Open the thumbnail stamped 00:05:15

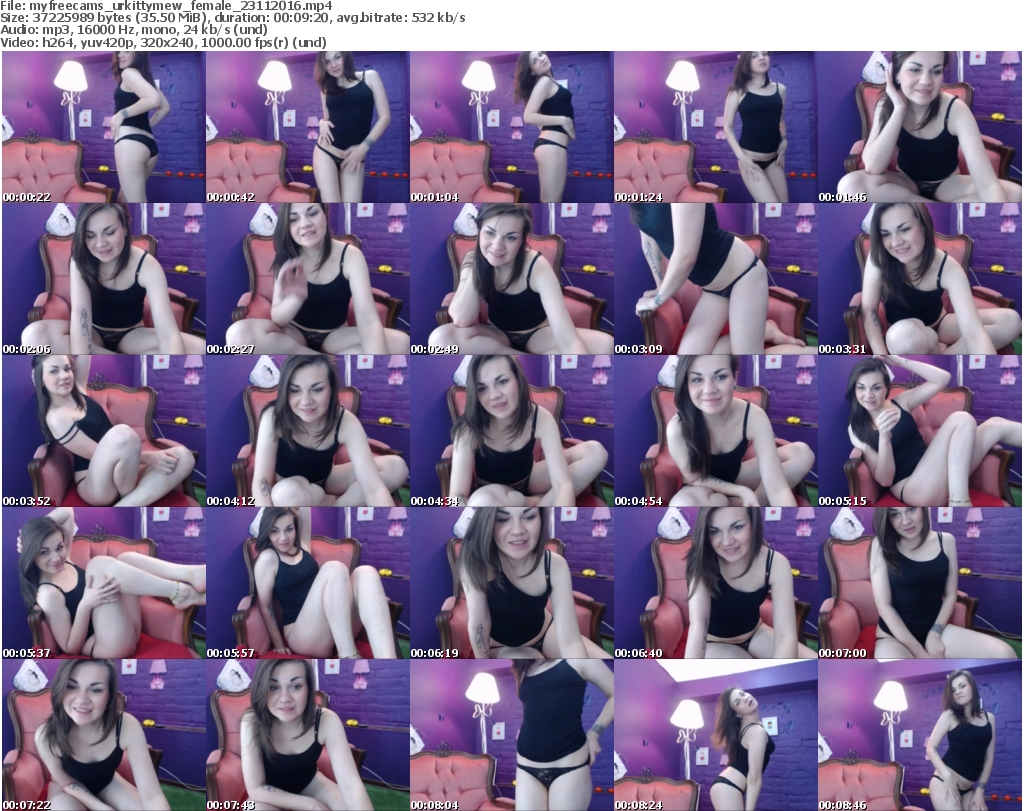[920, 431]
